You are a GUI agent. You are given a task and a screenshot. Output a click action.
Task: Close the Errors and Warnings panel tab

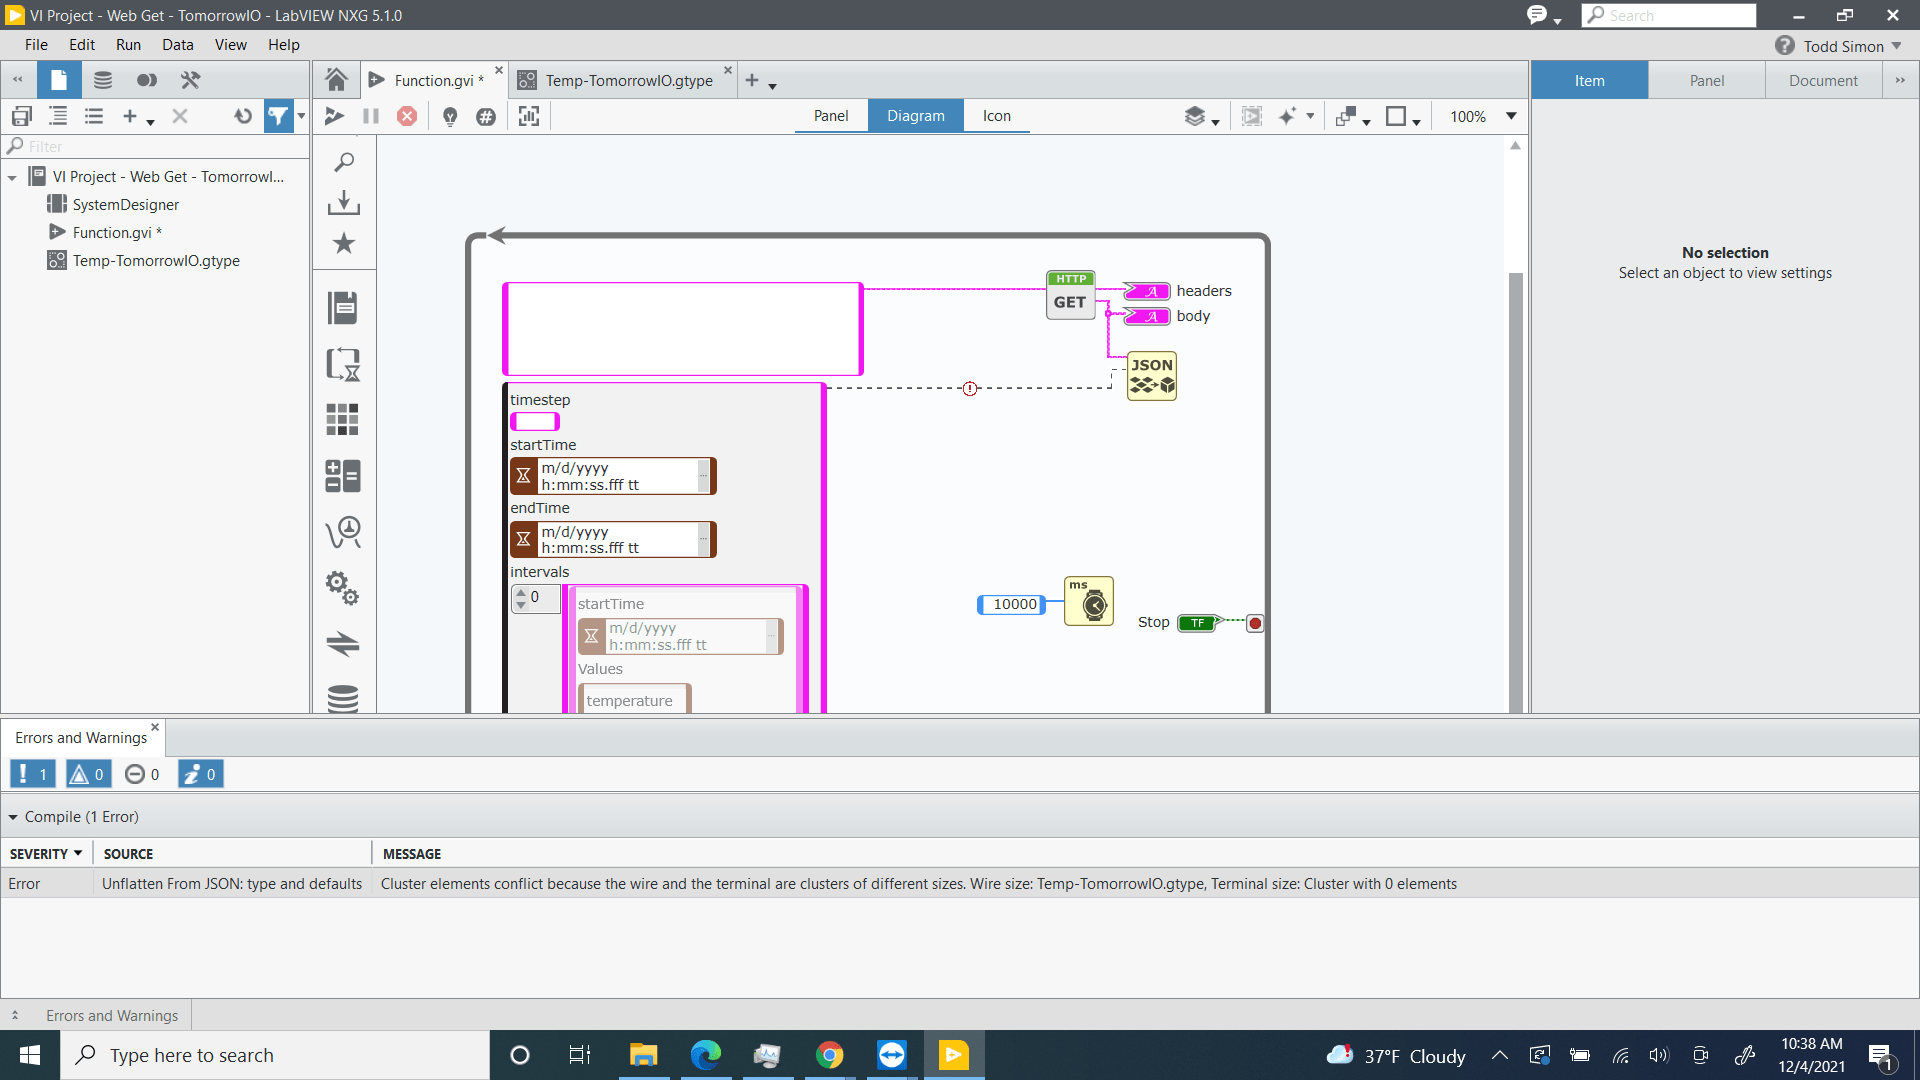coord(155,727)
